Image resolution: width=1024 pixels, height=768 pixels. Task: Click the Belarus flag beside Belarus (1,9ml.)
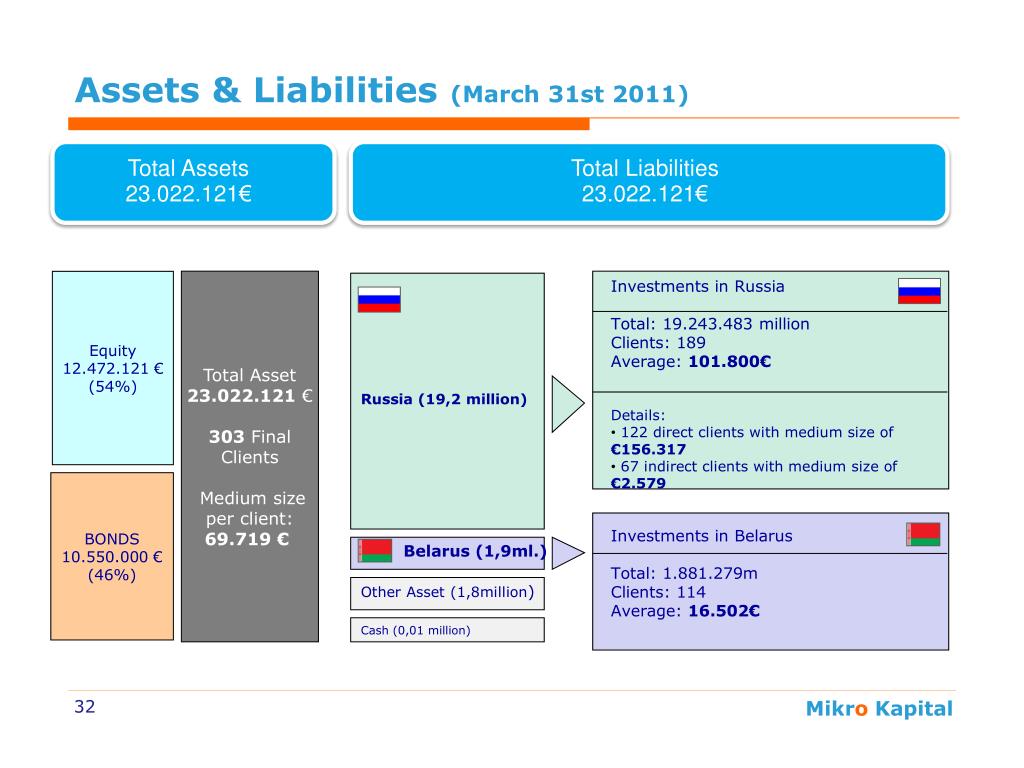[x=375, y=551]
